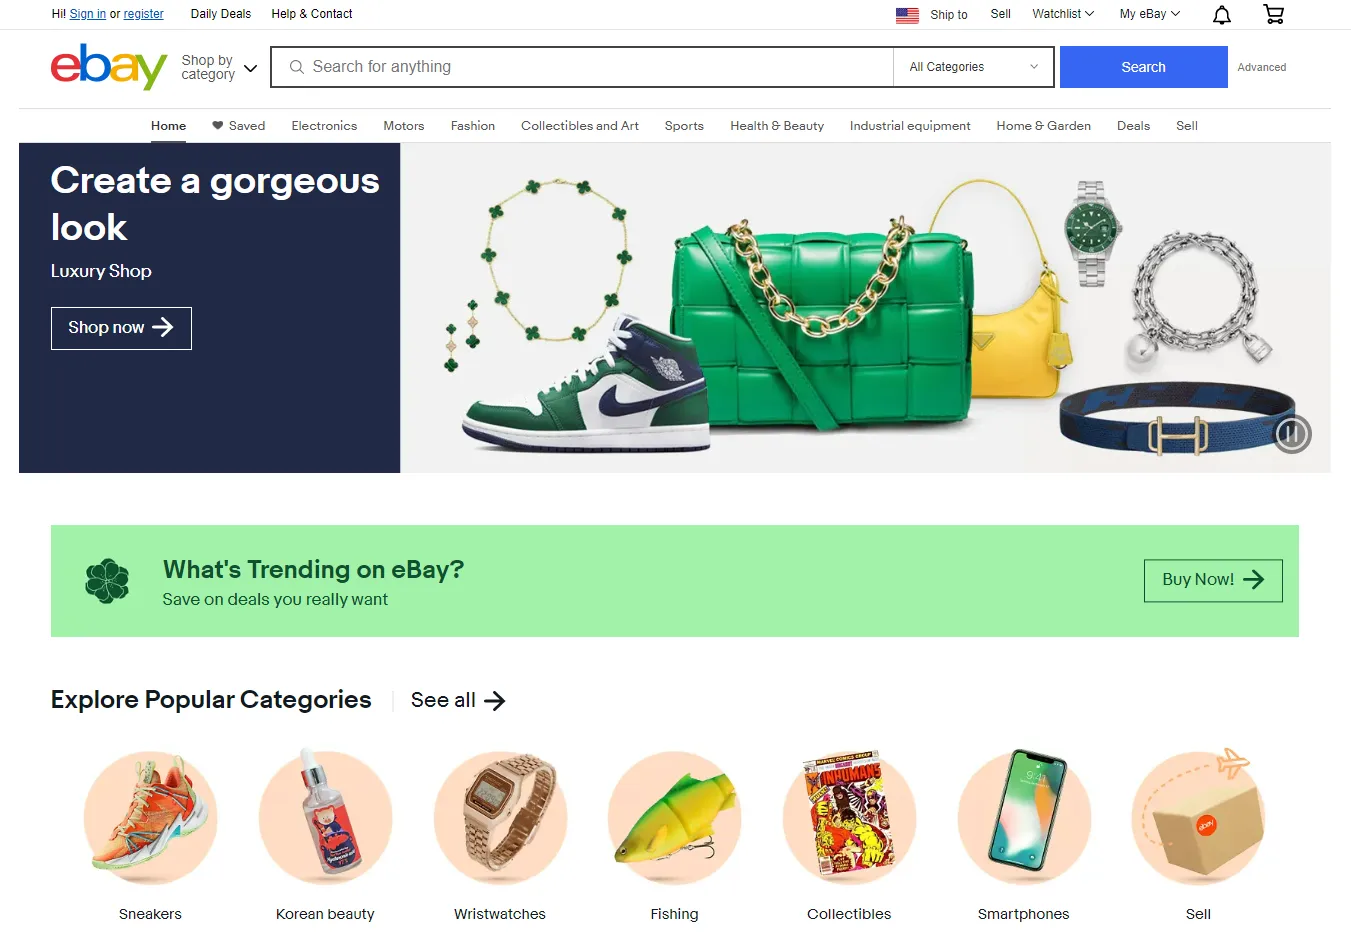Click the blue Search button
This screenshot has width=1351, height=934.
pyautogui.click(x=1143, y=67)
